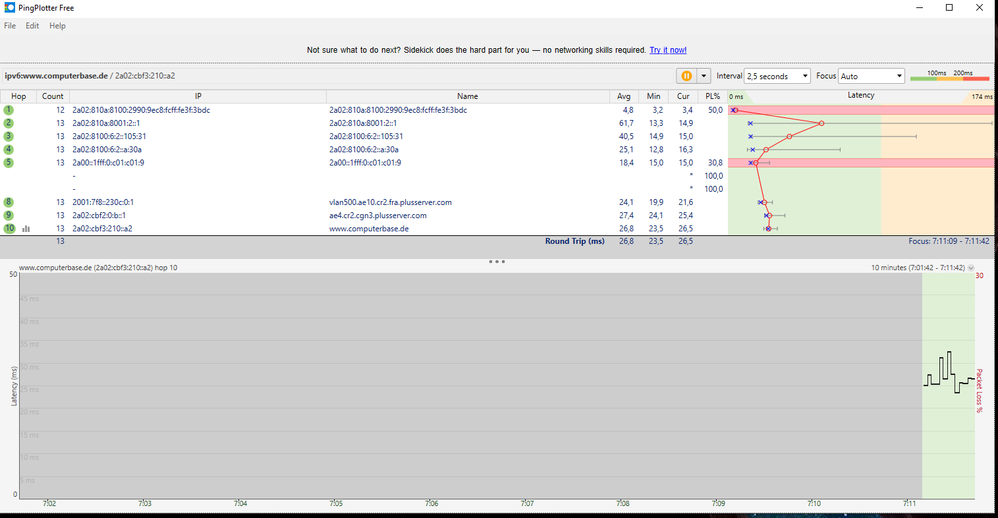Sort by the Count column header
998x518 pixels.
[53, 96]
